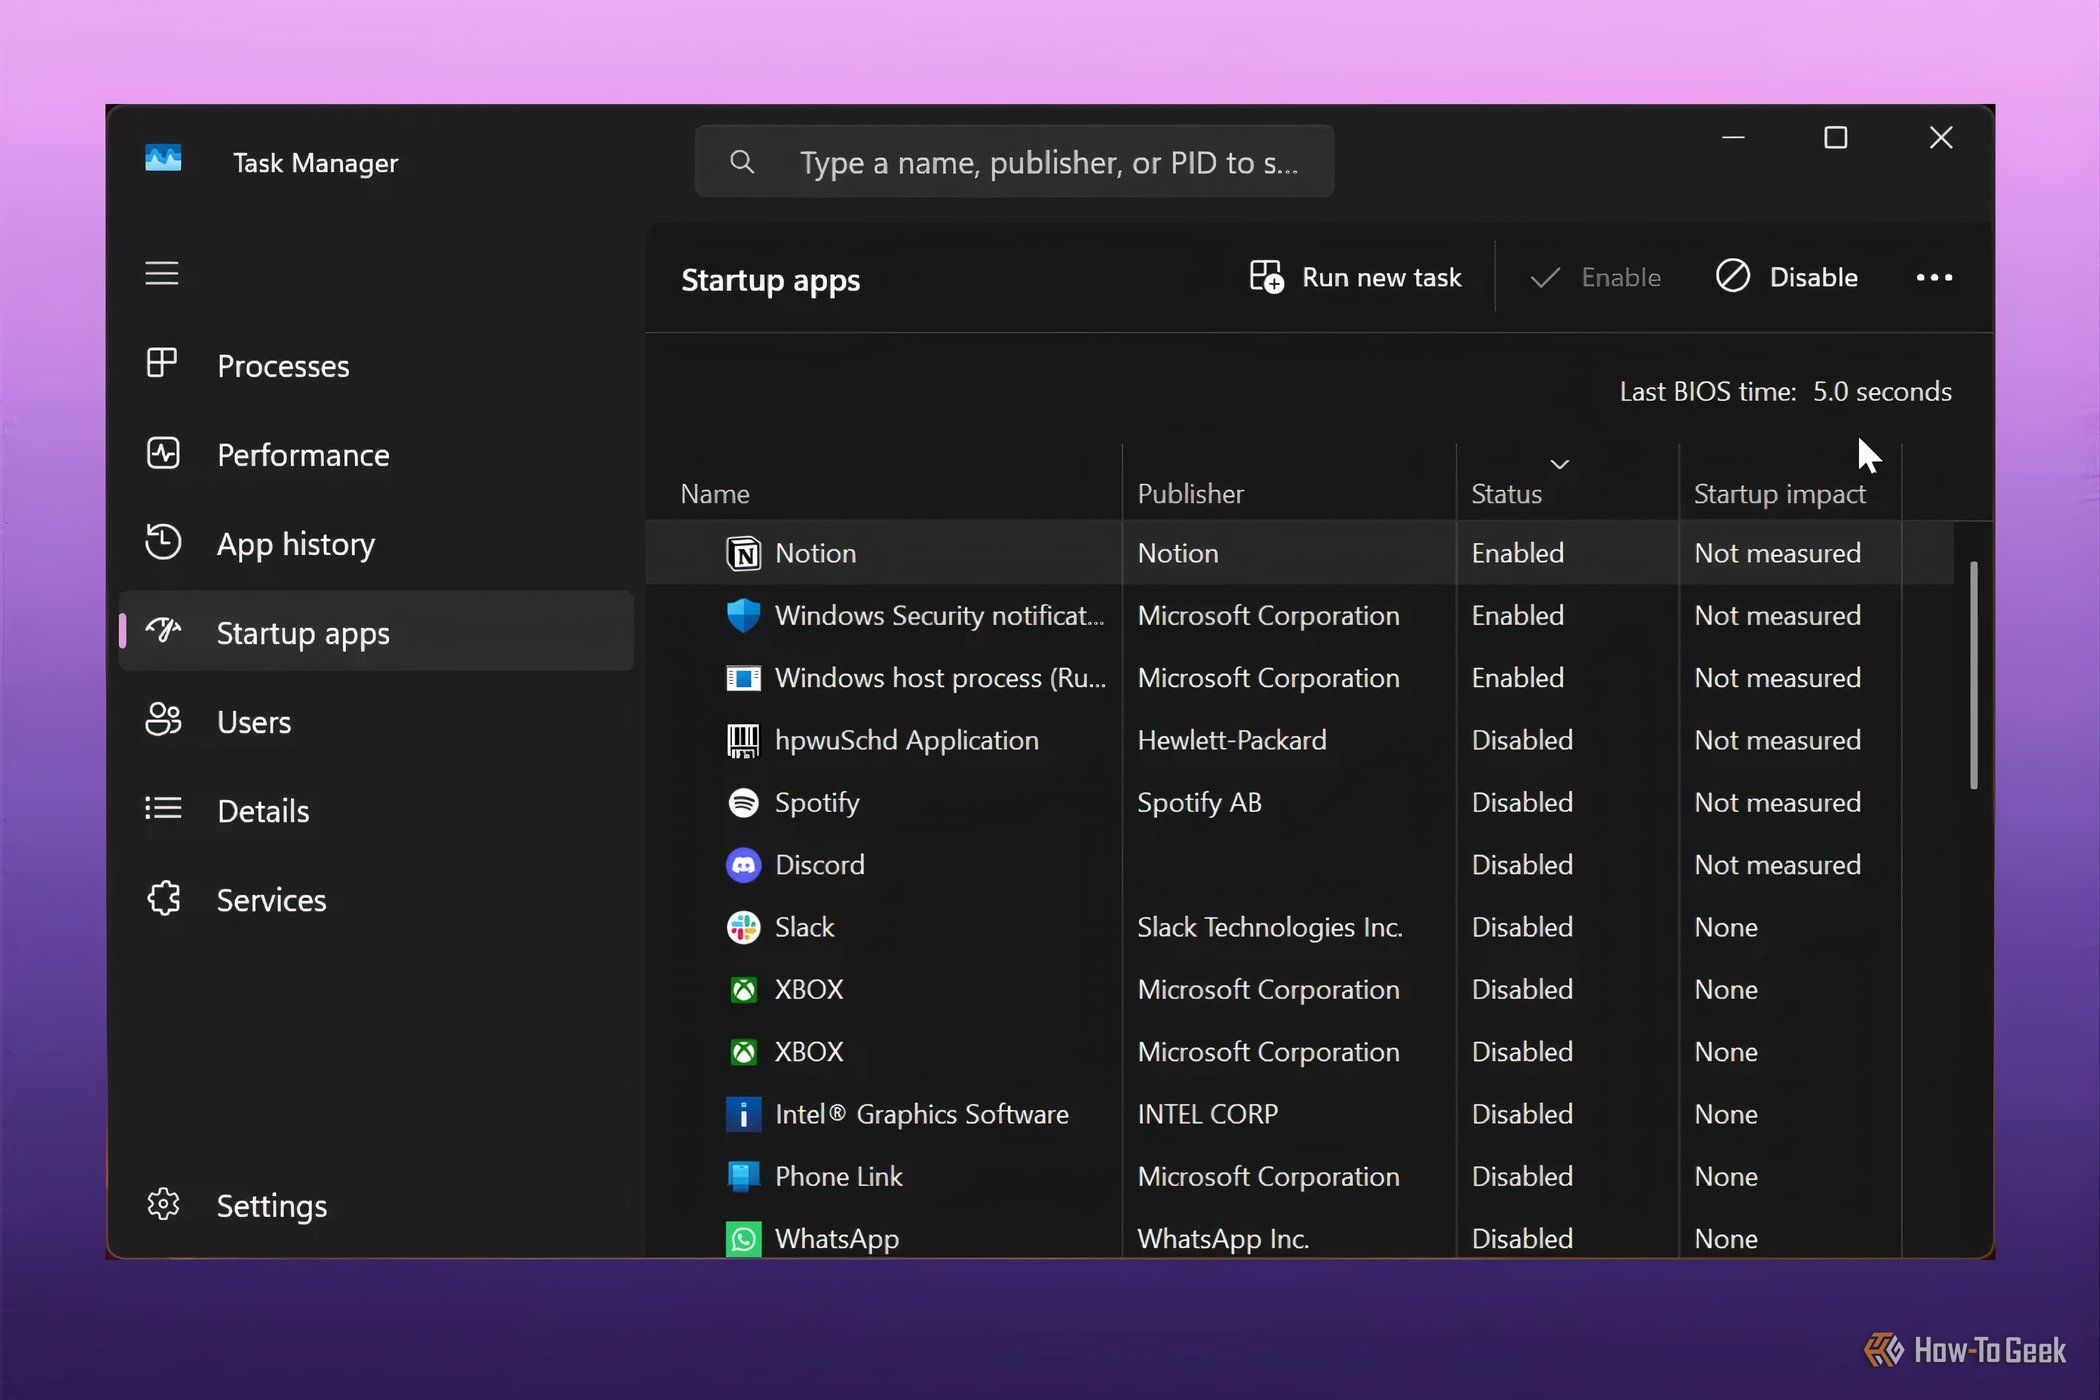Click the Notion app icon
The image size is (2100, 1400).
pos(743,553)
